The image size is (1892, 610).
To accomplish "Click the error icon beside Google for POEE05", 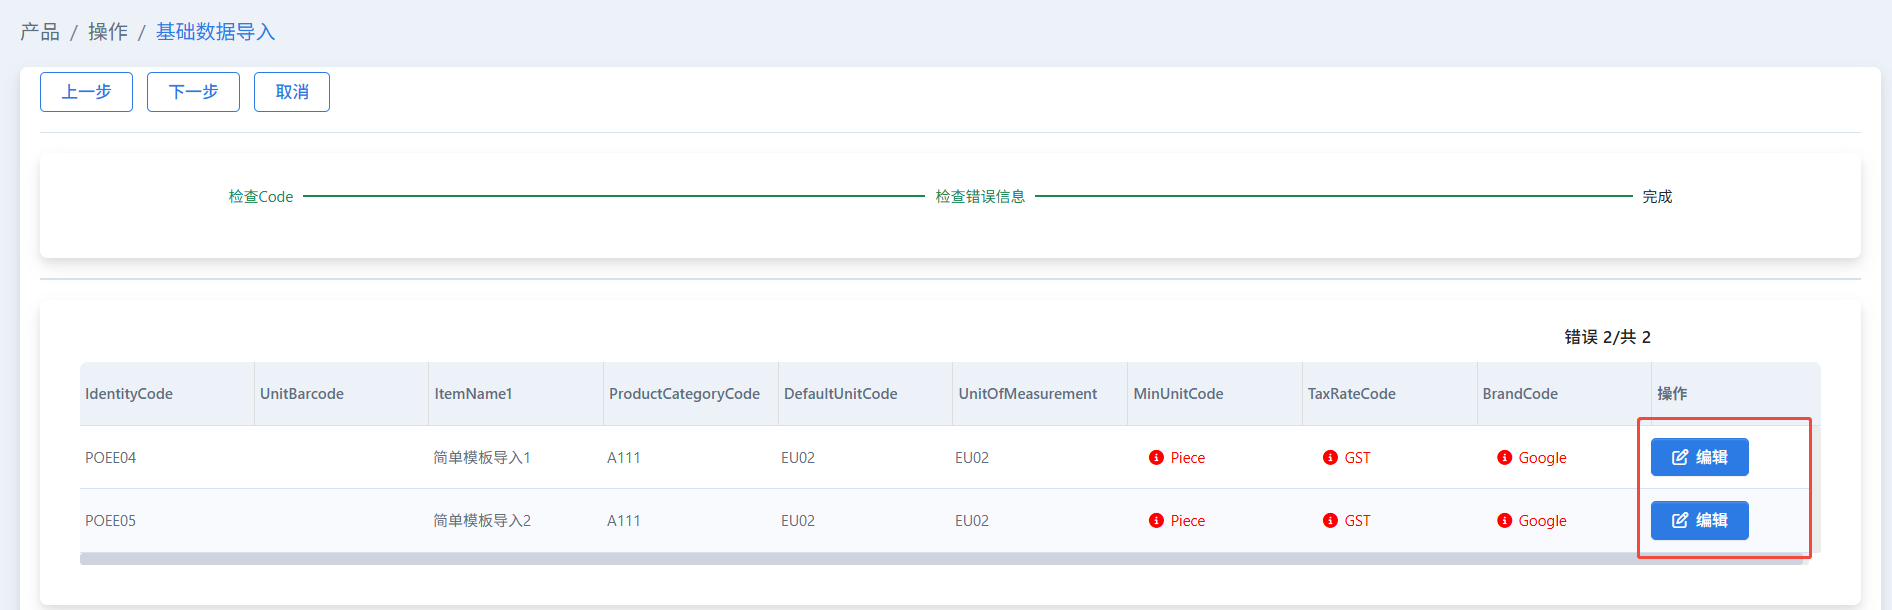I will tap(1504, 521).
